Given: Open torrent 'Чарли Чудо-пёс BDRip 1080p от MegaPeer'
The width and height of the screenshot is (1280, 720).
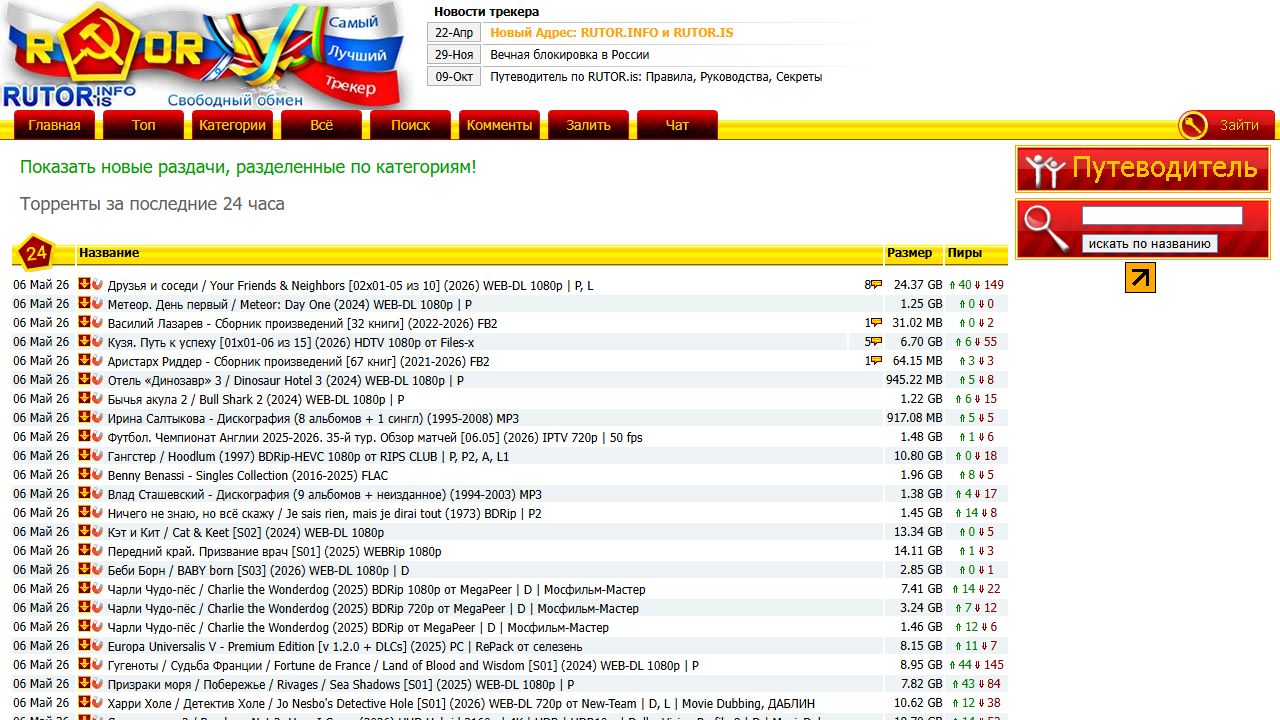Looking at the screenshot, I should click(376, 589).
